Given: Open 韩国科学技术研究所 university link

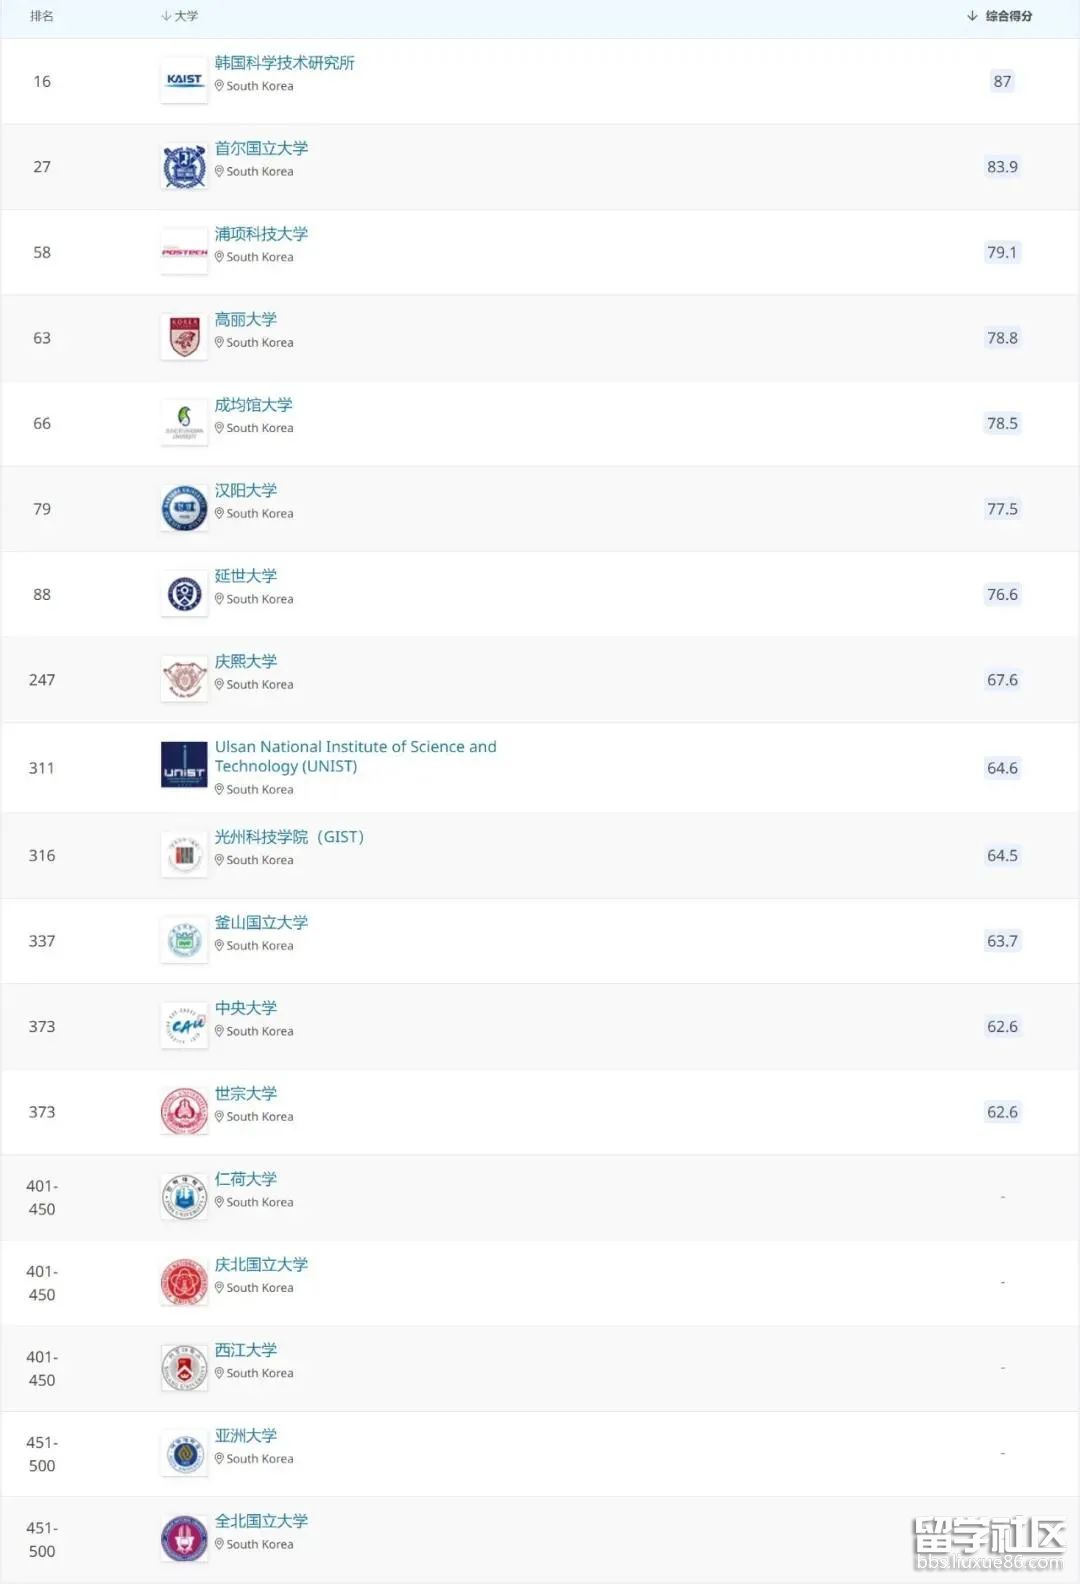Looking at the screenshot, I should [x=285, y=63].
